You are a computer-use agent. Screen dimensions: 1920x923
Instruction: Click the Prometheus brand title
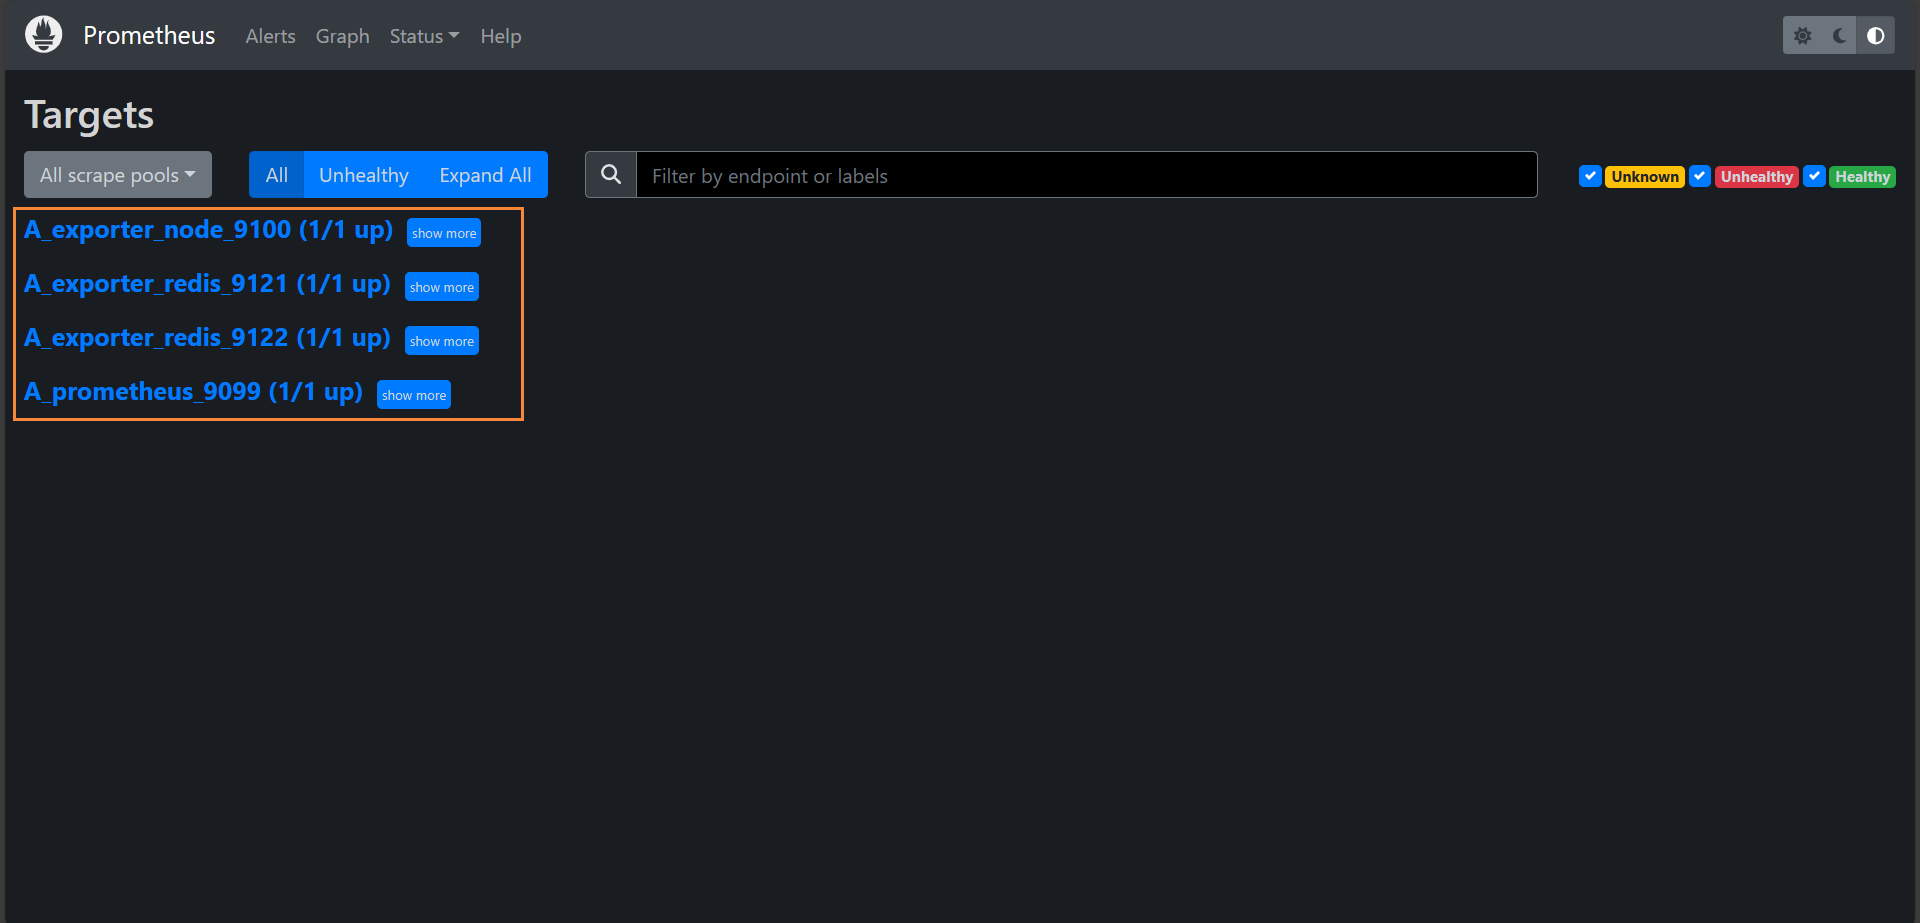tap(149, 35)
